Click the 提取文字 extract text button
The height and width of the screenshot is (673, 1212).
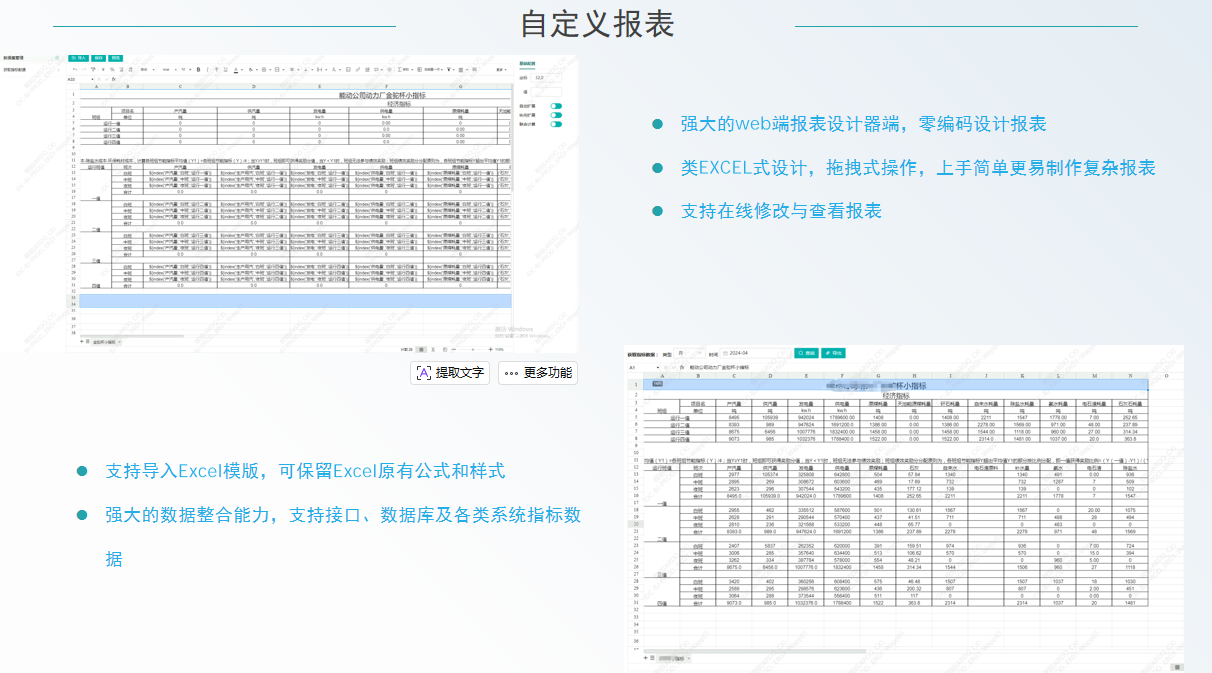pyautogui.click(x=450, y=373)
